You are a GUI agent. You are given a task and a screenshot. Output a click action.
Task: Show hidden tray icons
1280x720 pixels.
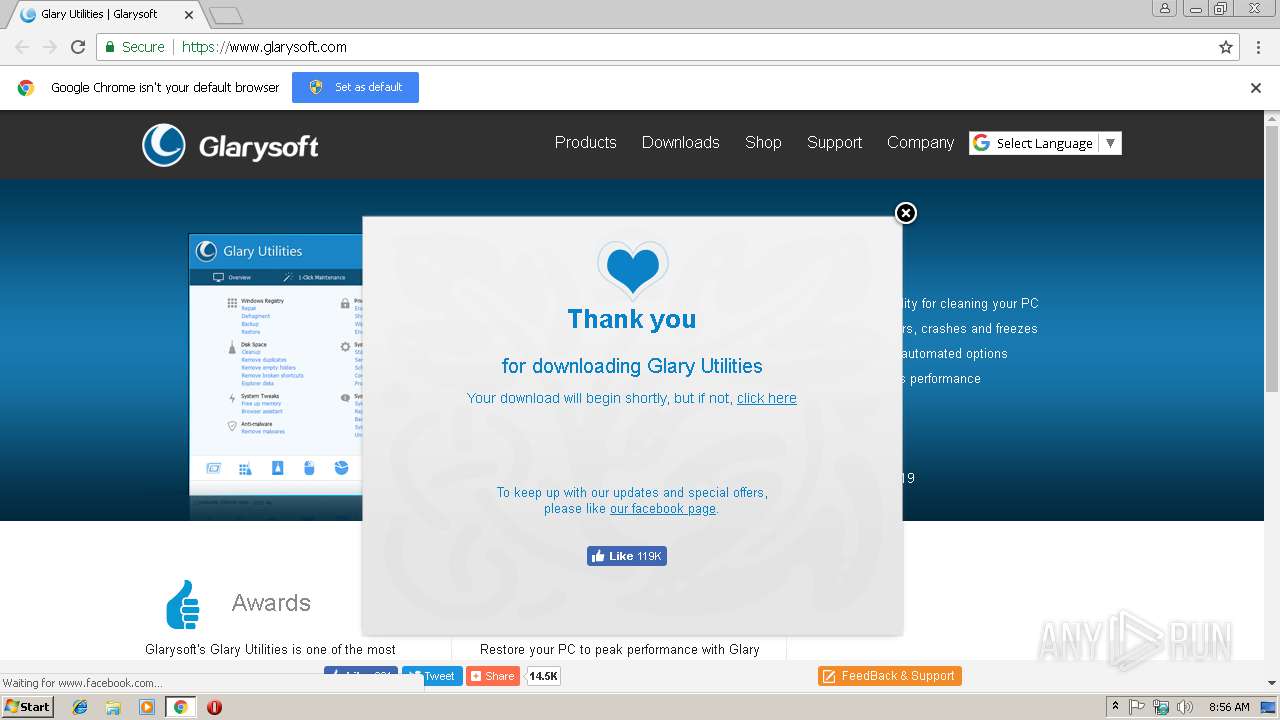1115,707
